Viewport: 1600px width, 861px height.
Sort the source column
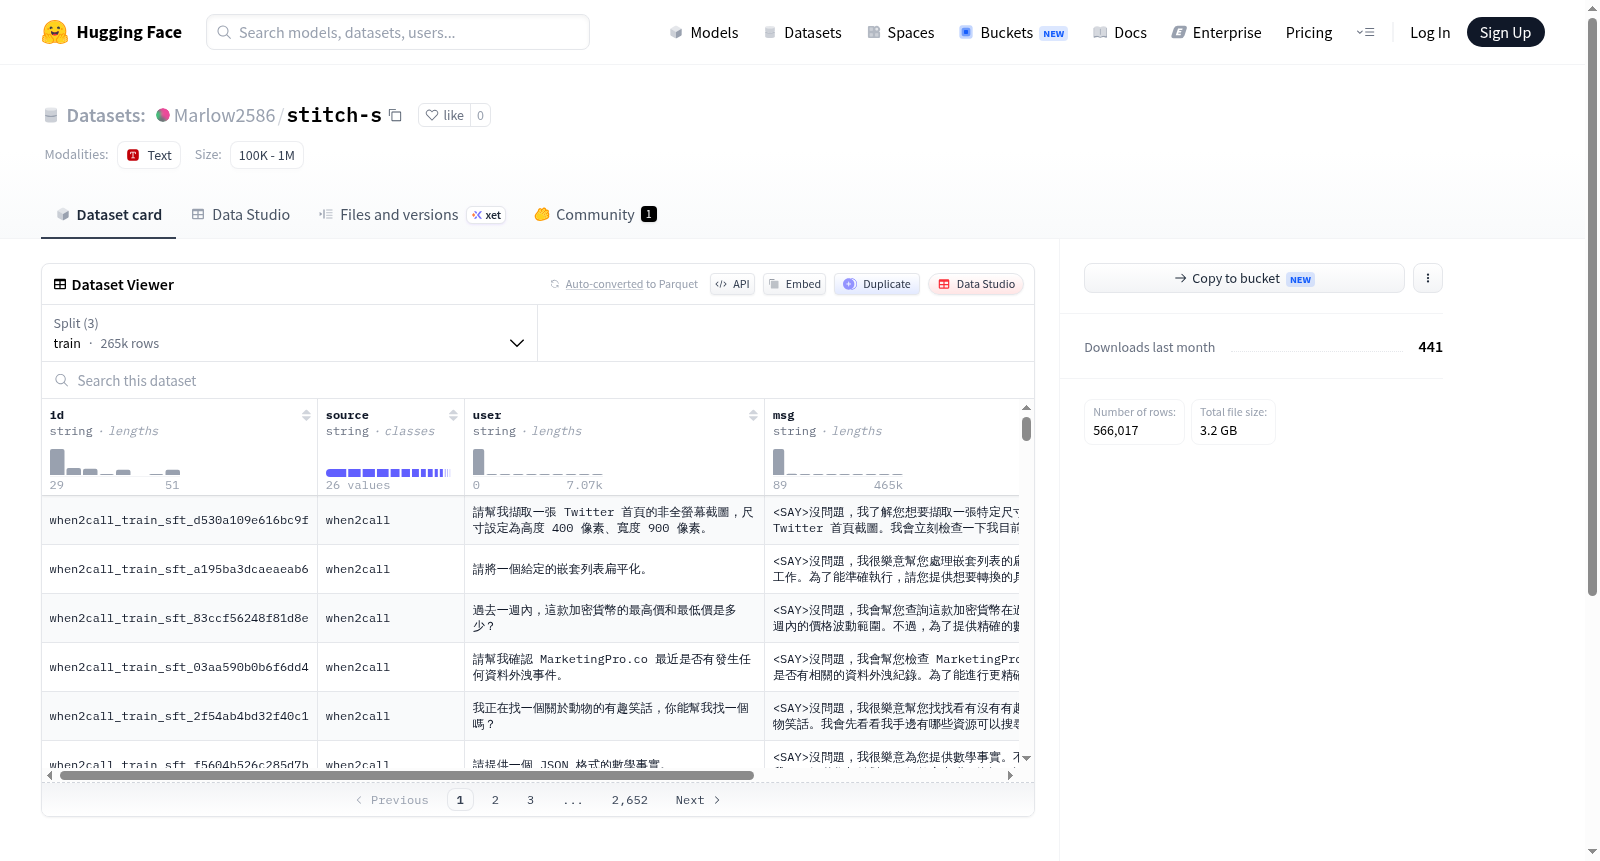[453, 415]
